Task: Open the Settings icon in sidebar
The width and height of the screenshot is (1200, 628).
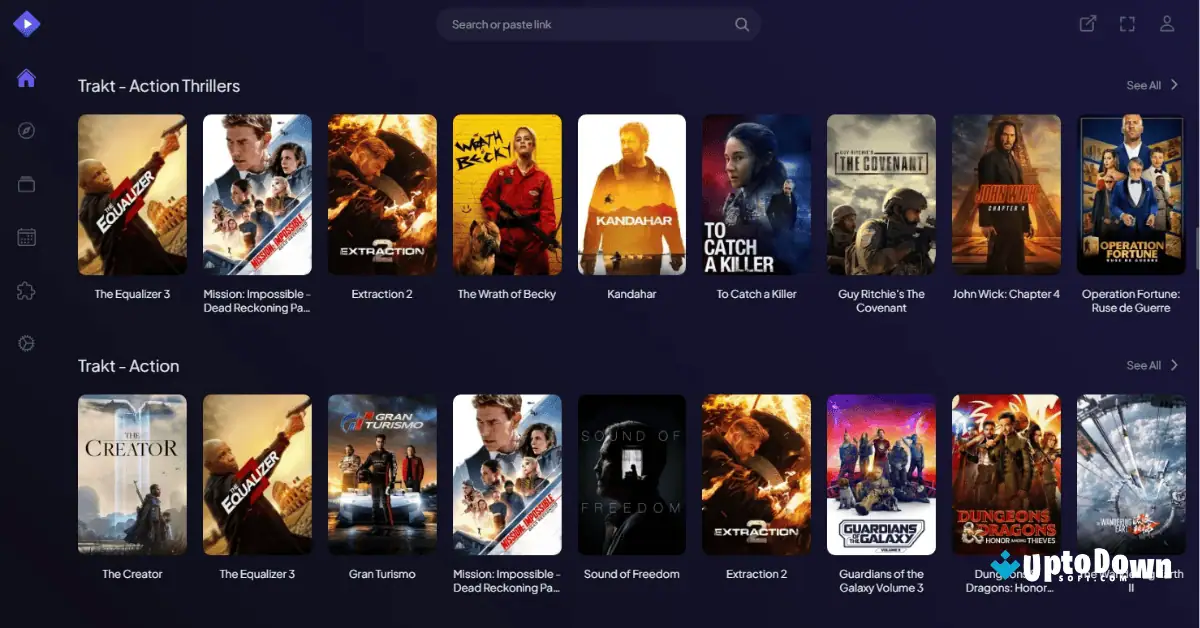Action: coord(26,343)
